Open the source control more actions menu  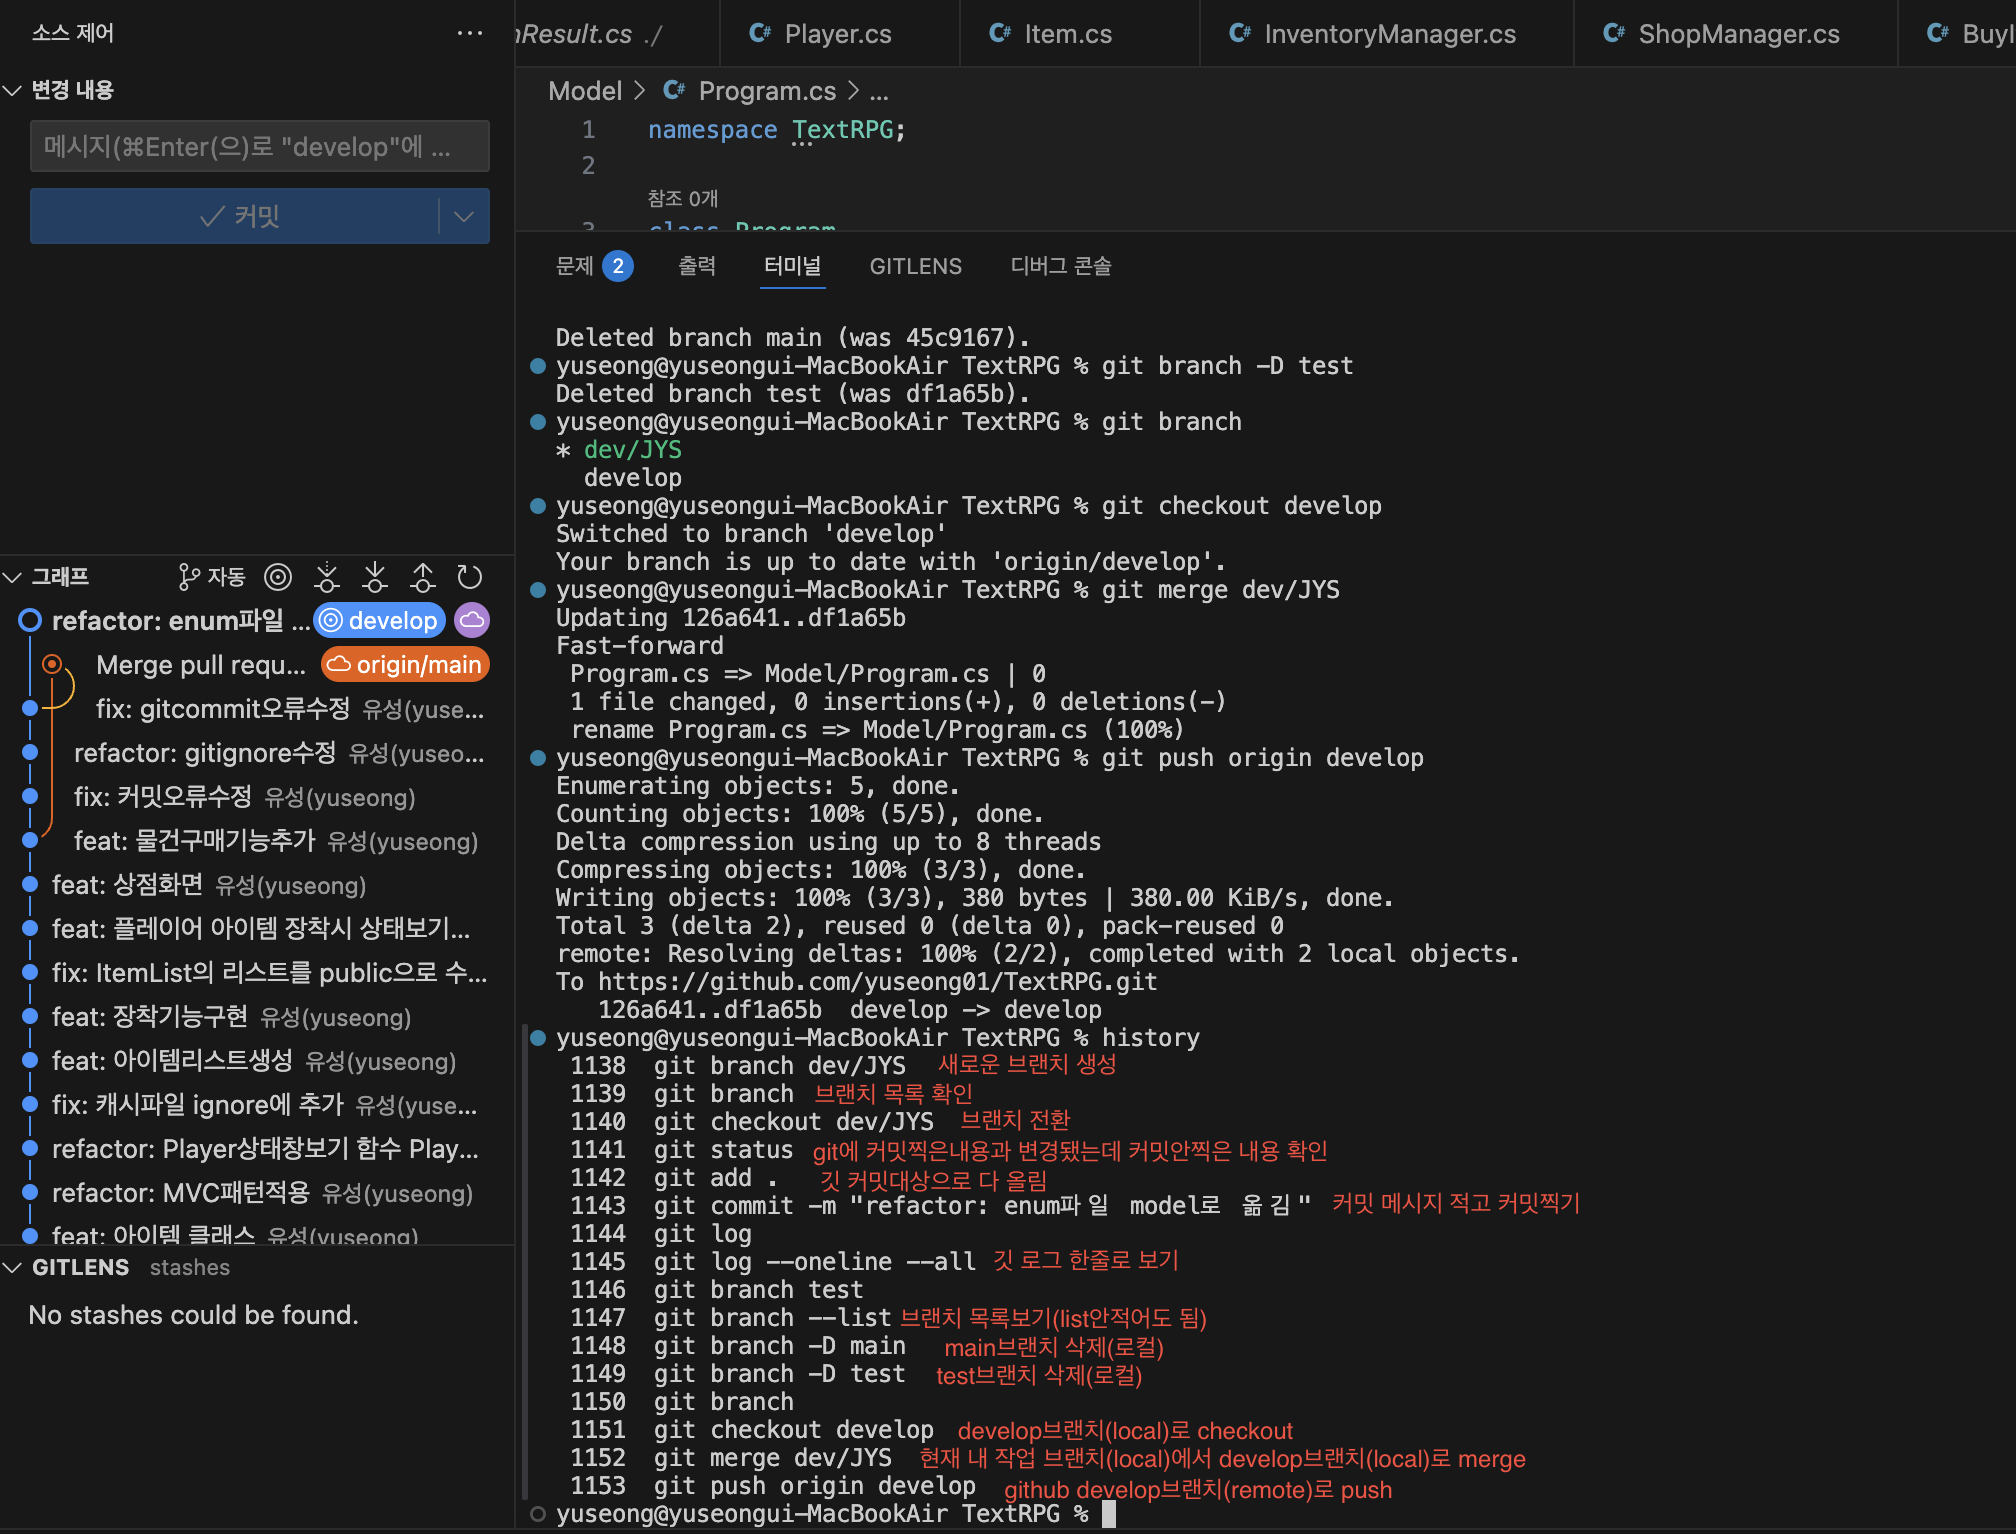pyautogui.click(x=469, y=33)
